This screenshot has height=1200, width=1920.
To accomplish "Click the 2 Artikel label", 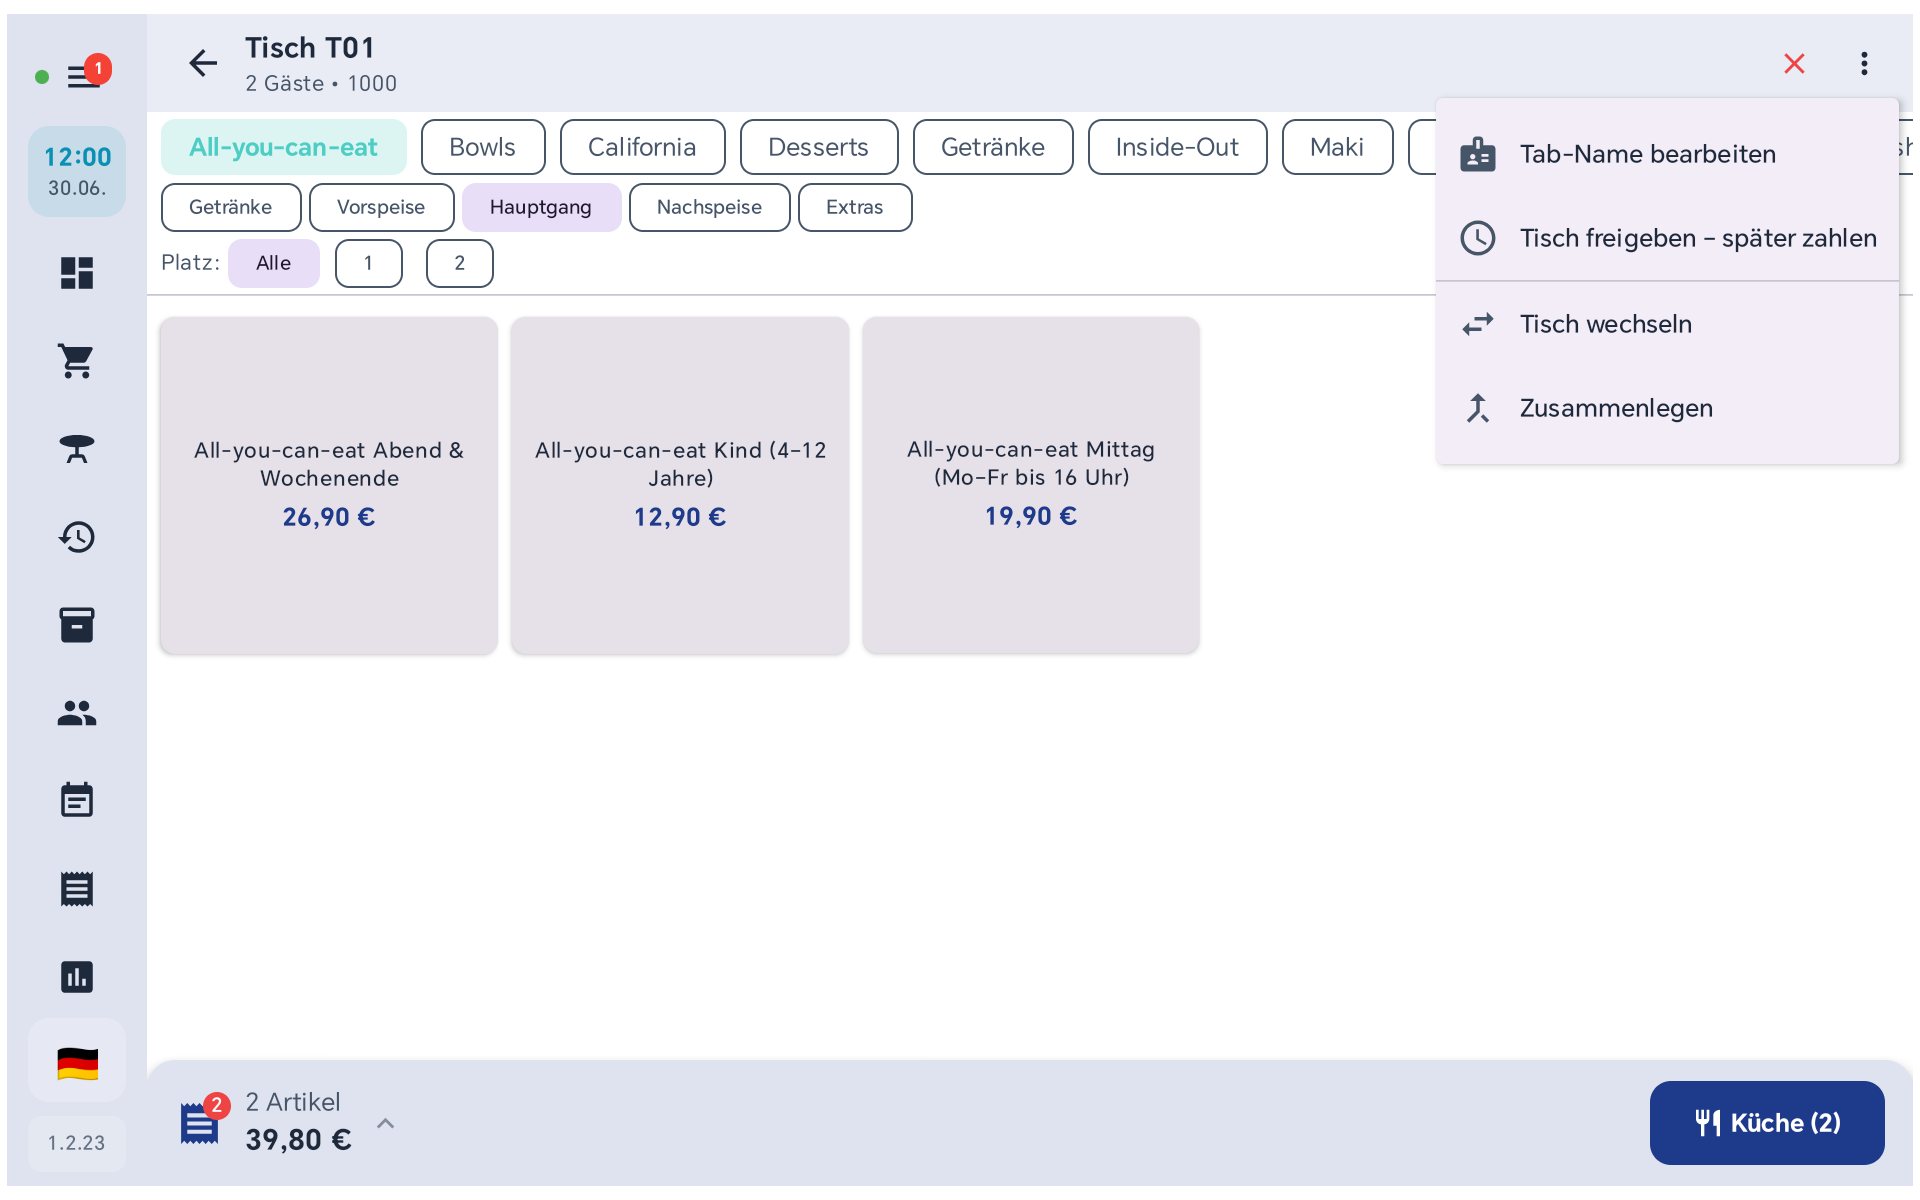I will click(x=293, y=1102).
